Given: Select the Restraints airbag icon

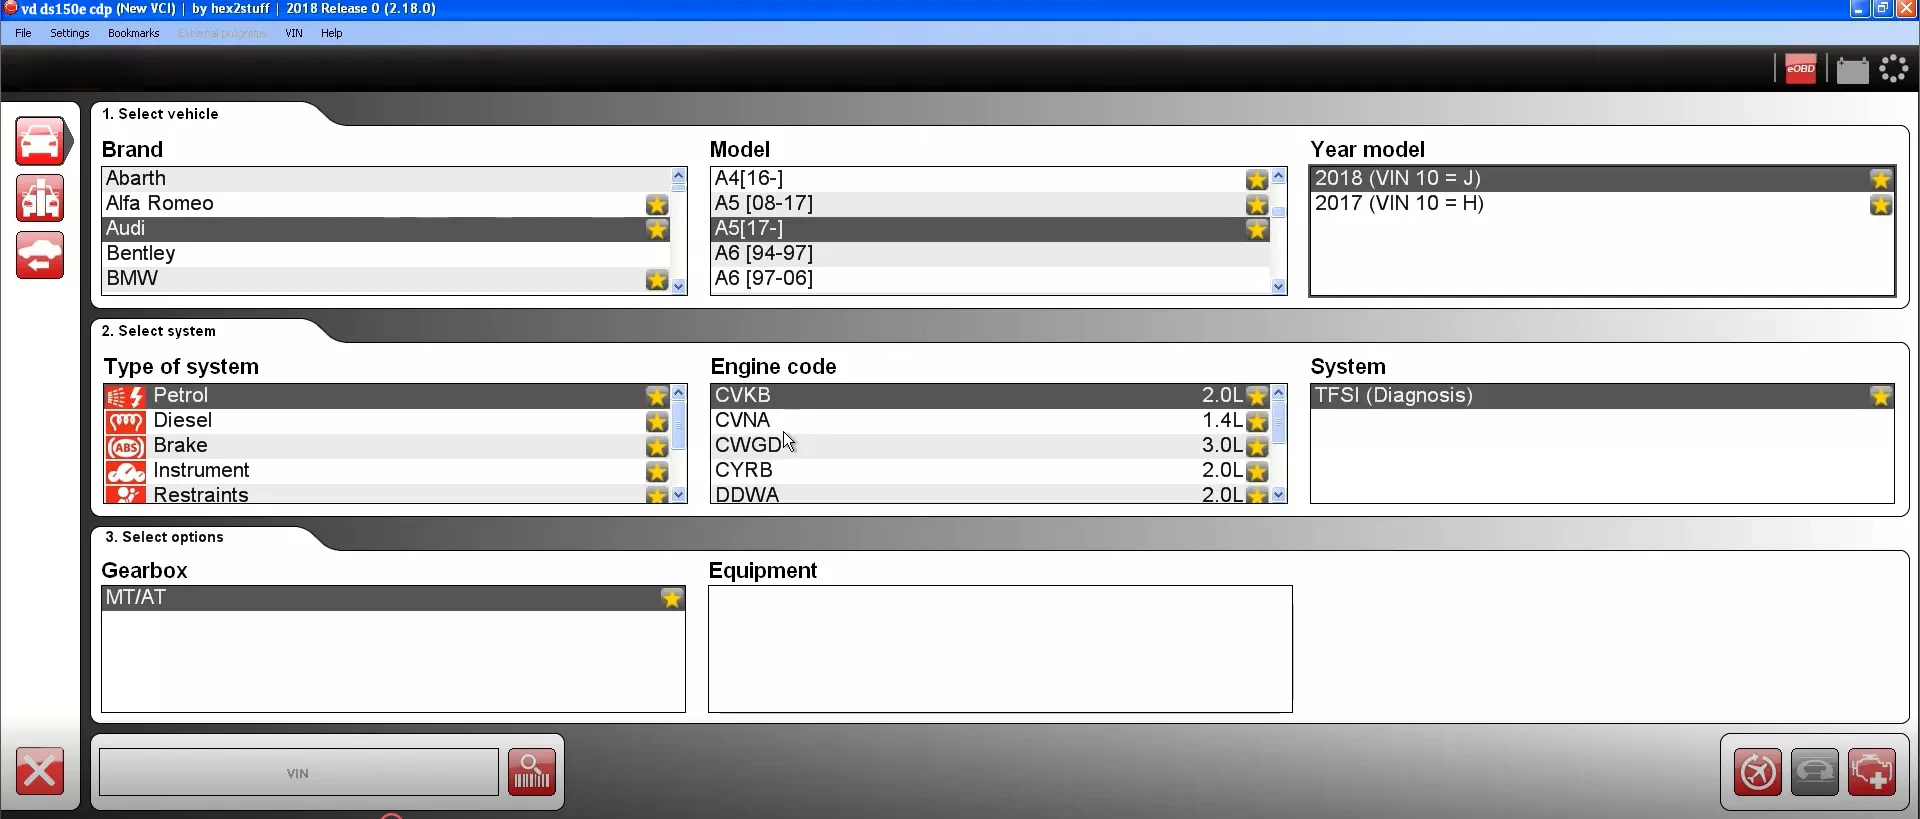Looking at the screenshot, I should (126, 494).
